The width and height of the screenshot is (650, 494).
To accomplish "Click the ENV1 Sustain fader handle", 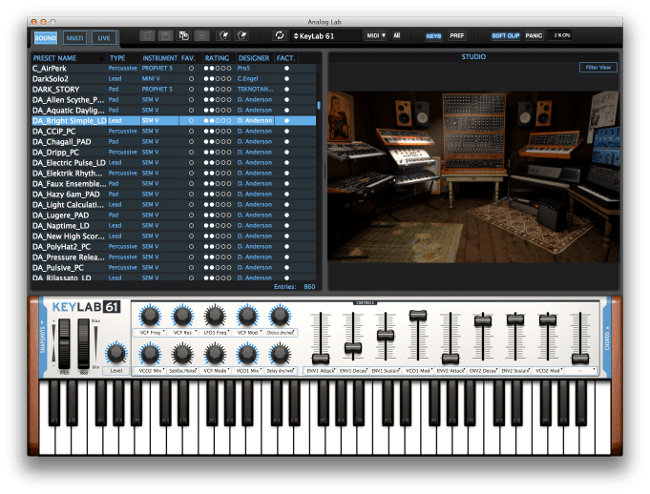I will coord(386,335).
